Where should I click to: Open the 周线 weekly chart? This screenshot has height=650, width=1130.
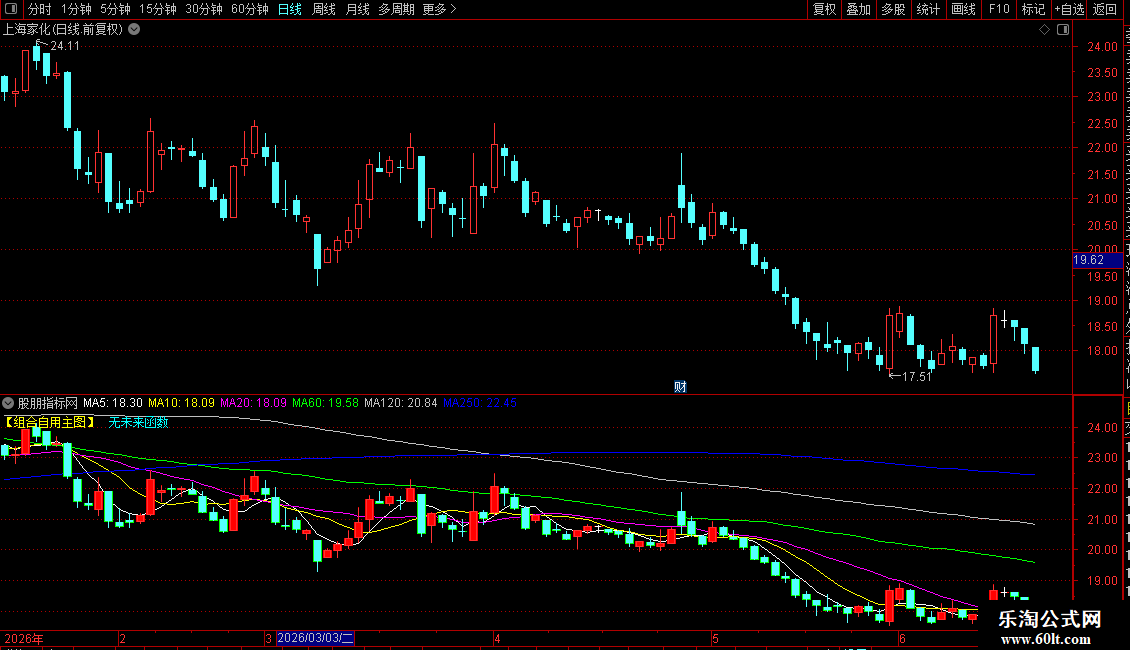(324, 9)
